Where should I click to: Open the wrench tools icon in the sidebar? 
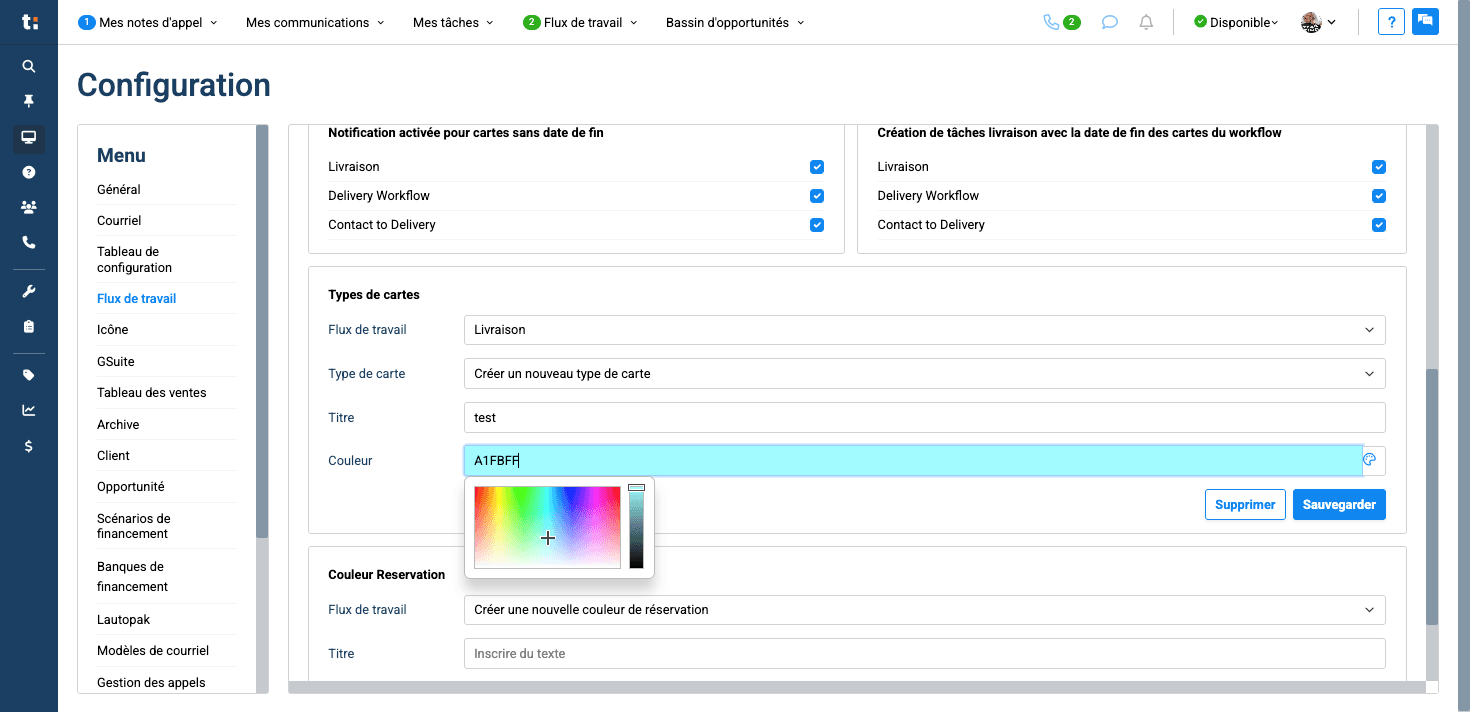pos(29,291)
